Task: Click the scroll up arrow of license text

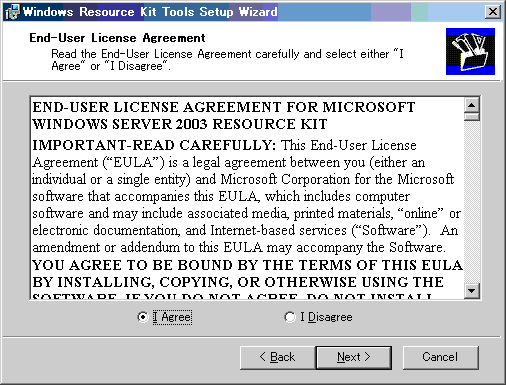Action: 471,106
